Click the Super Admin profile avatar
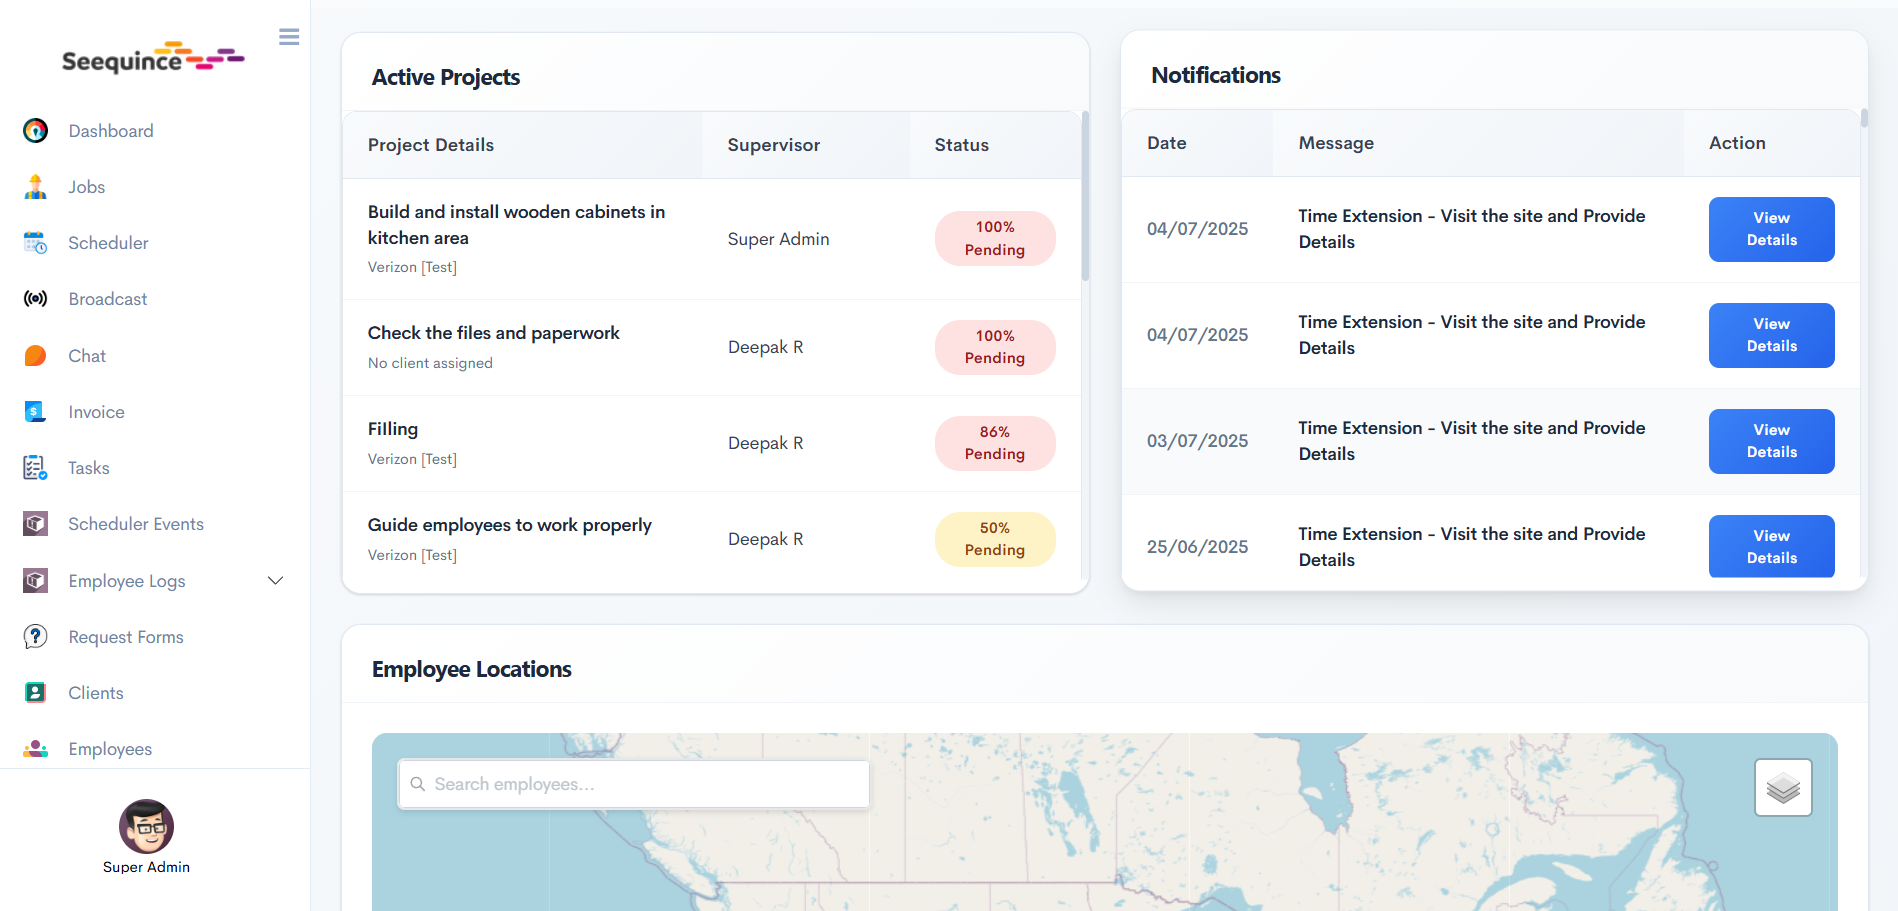The height and width of the screenshot is (911, 1898). (x=147, y=827)
